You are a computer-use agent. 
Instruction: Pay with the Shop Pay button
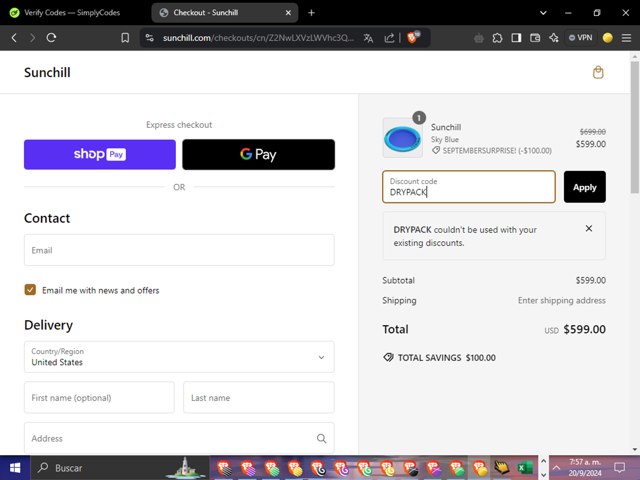(x=100, y=154)
